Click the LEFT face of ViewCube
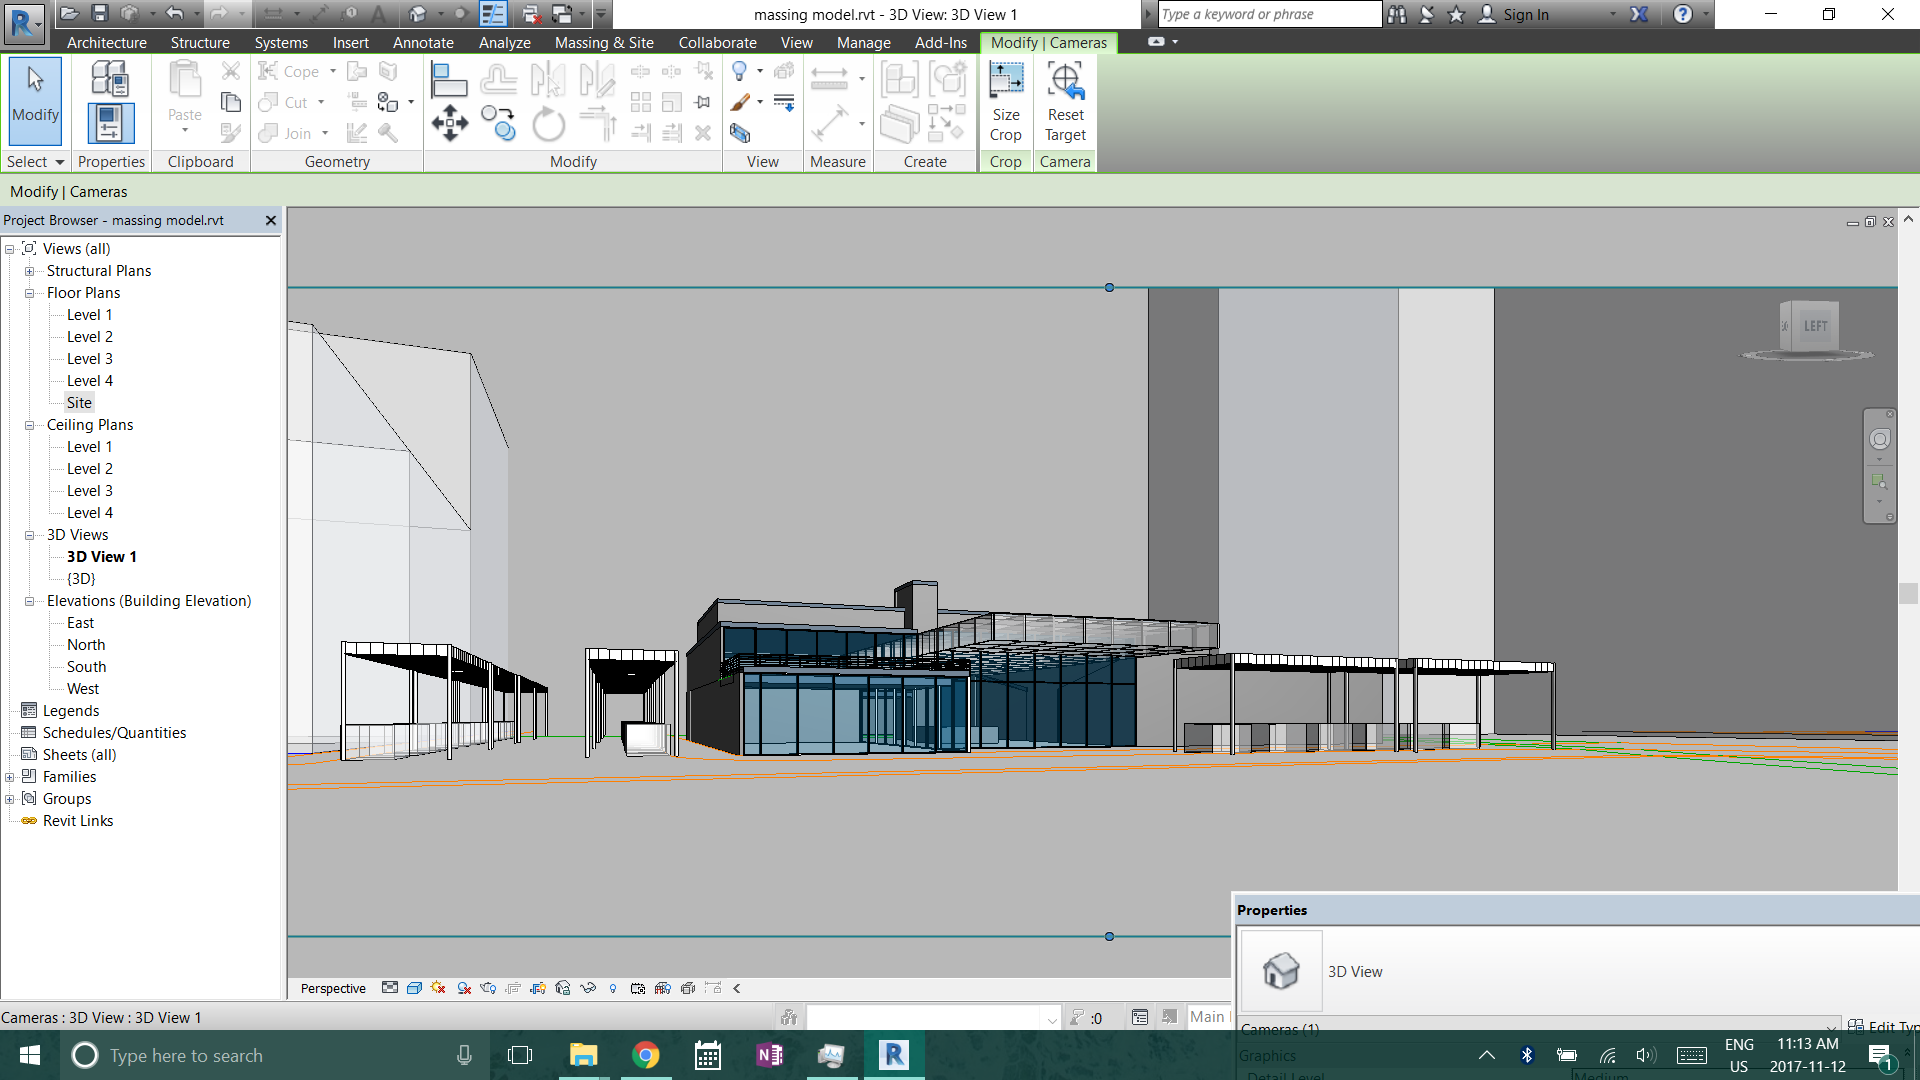This screenshot has height=1080, width=1920. (x=1815, y=326)
